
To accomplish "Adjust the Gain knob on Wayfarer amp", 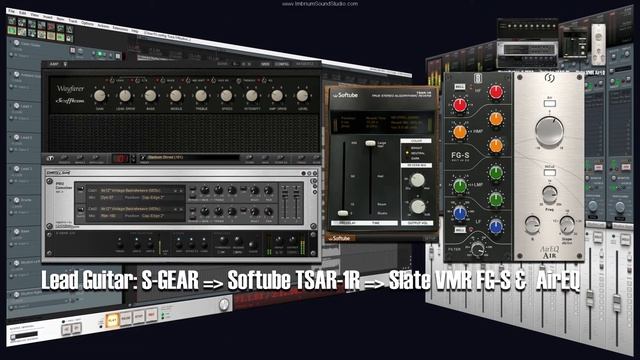I will (100, 96).
